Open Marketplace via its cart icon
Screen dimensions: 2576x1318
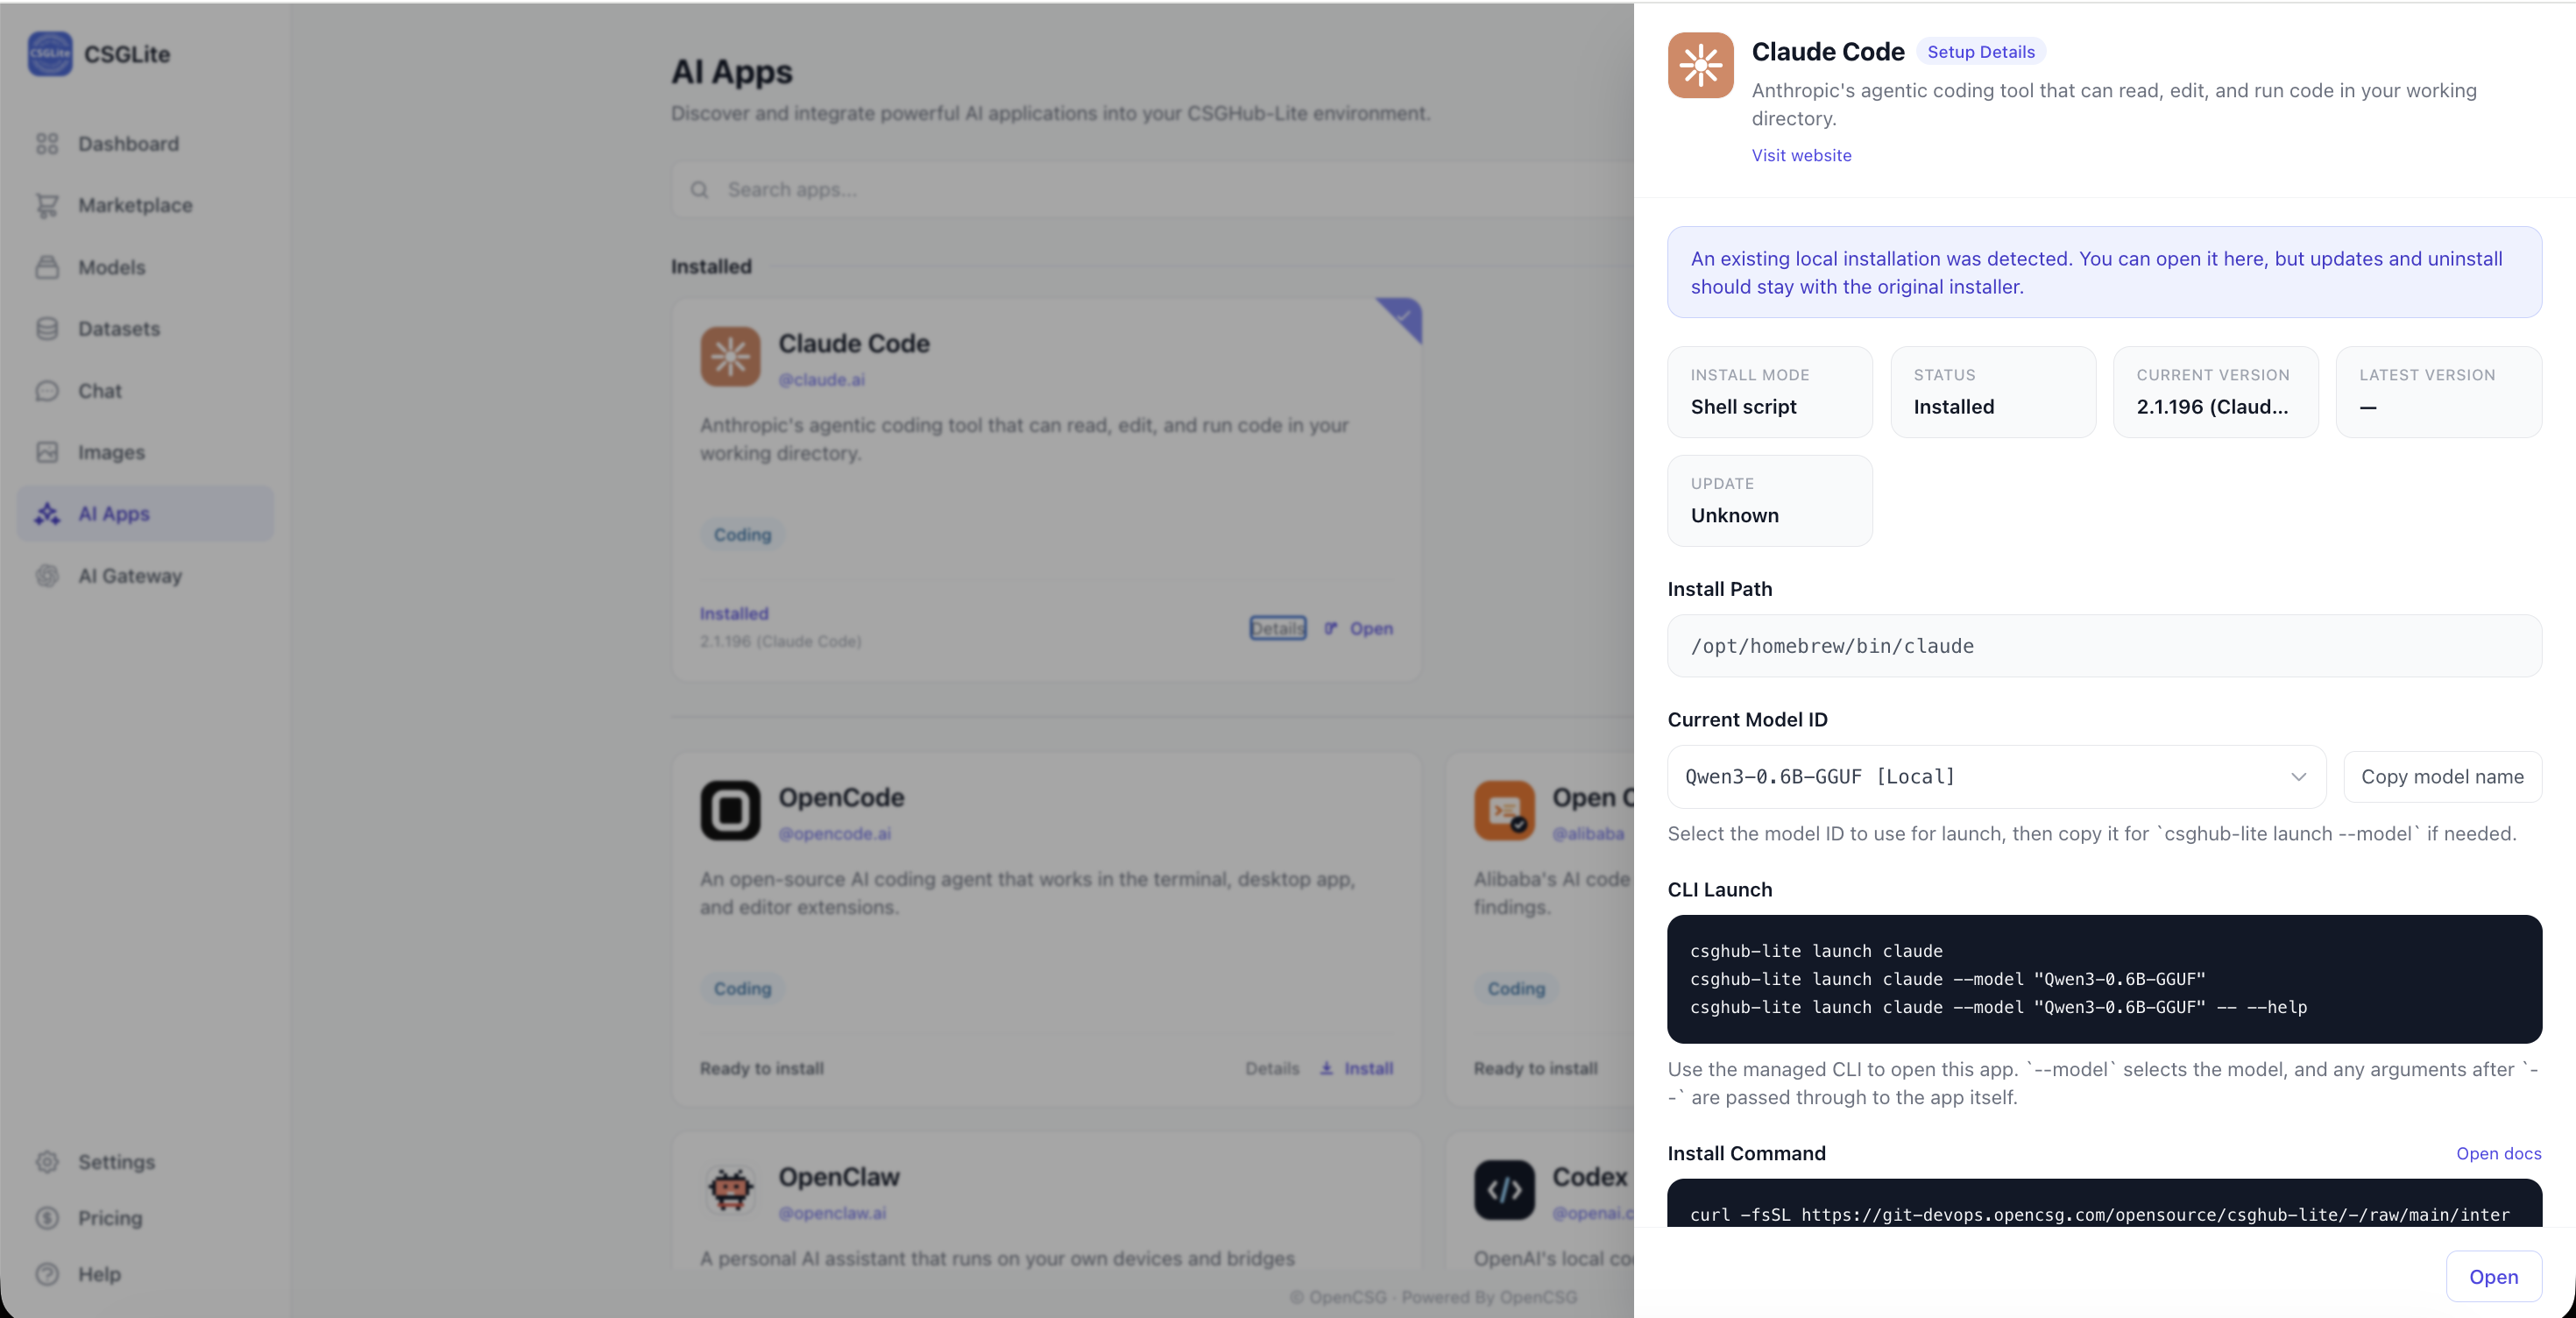[47, 205]
